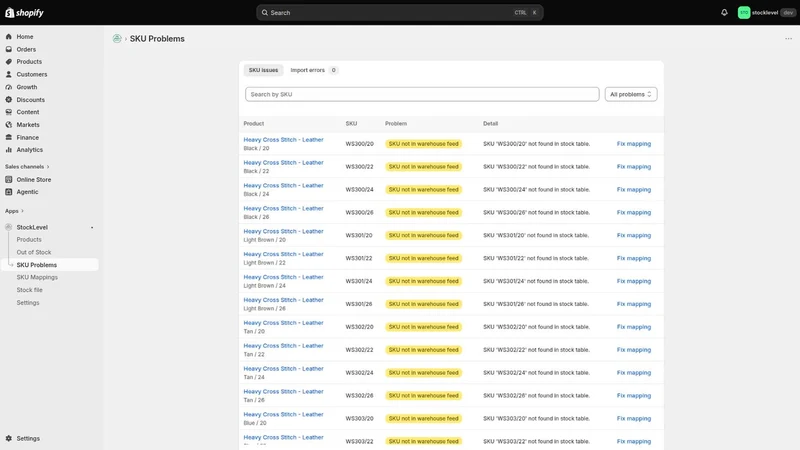Screen dimensions: 800x450
Task: Click the Finance bank icon
Action: [9, 138]
